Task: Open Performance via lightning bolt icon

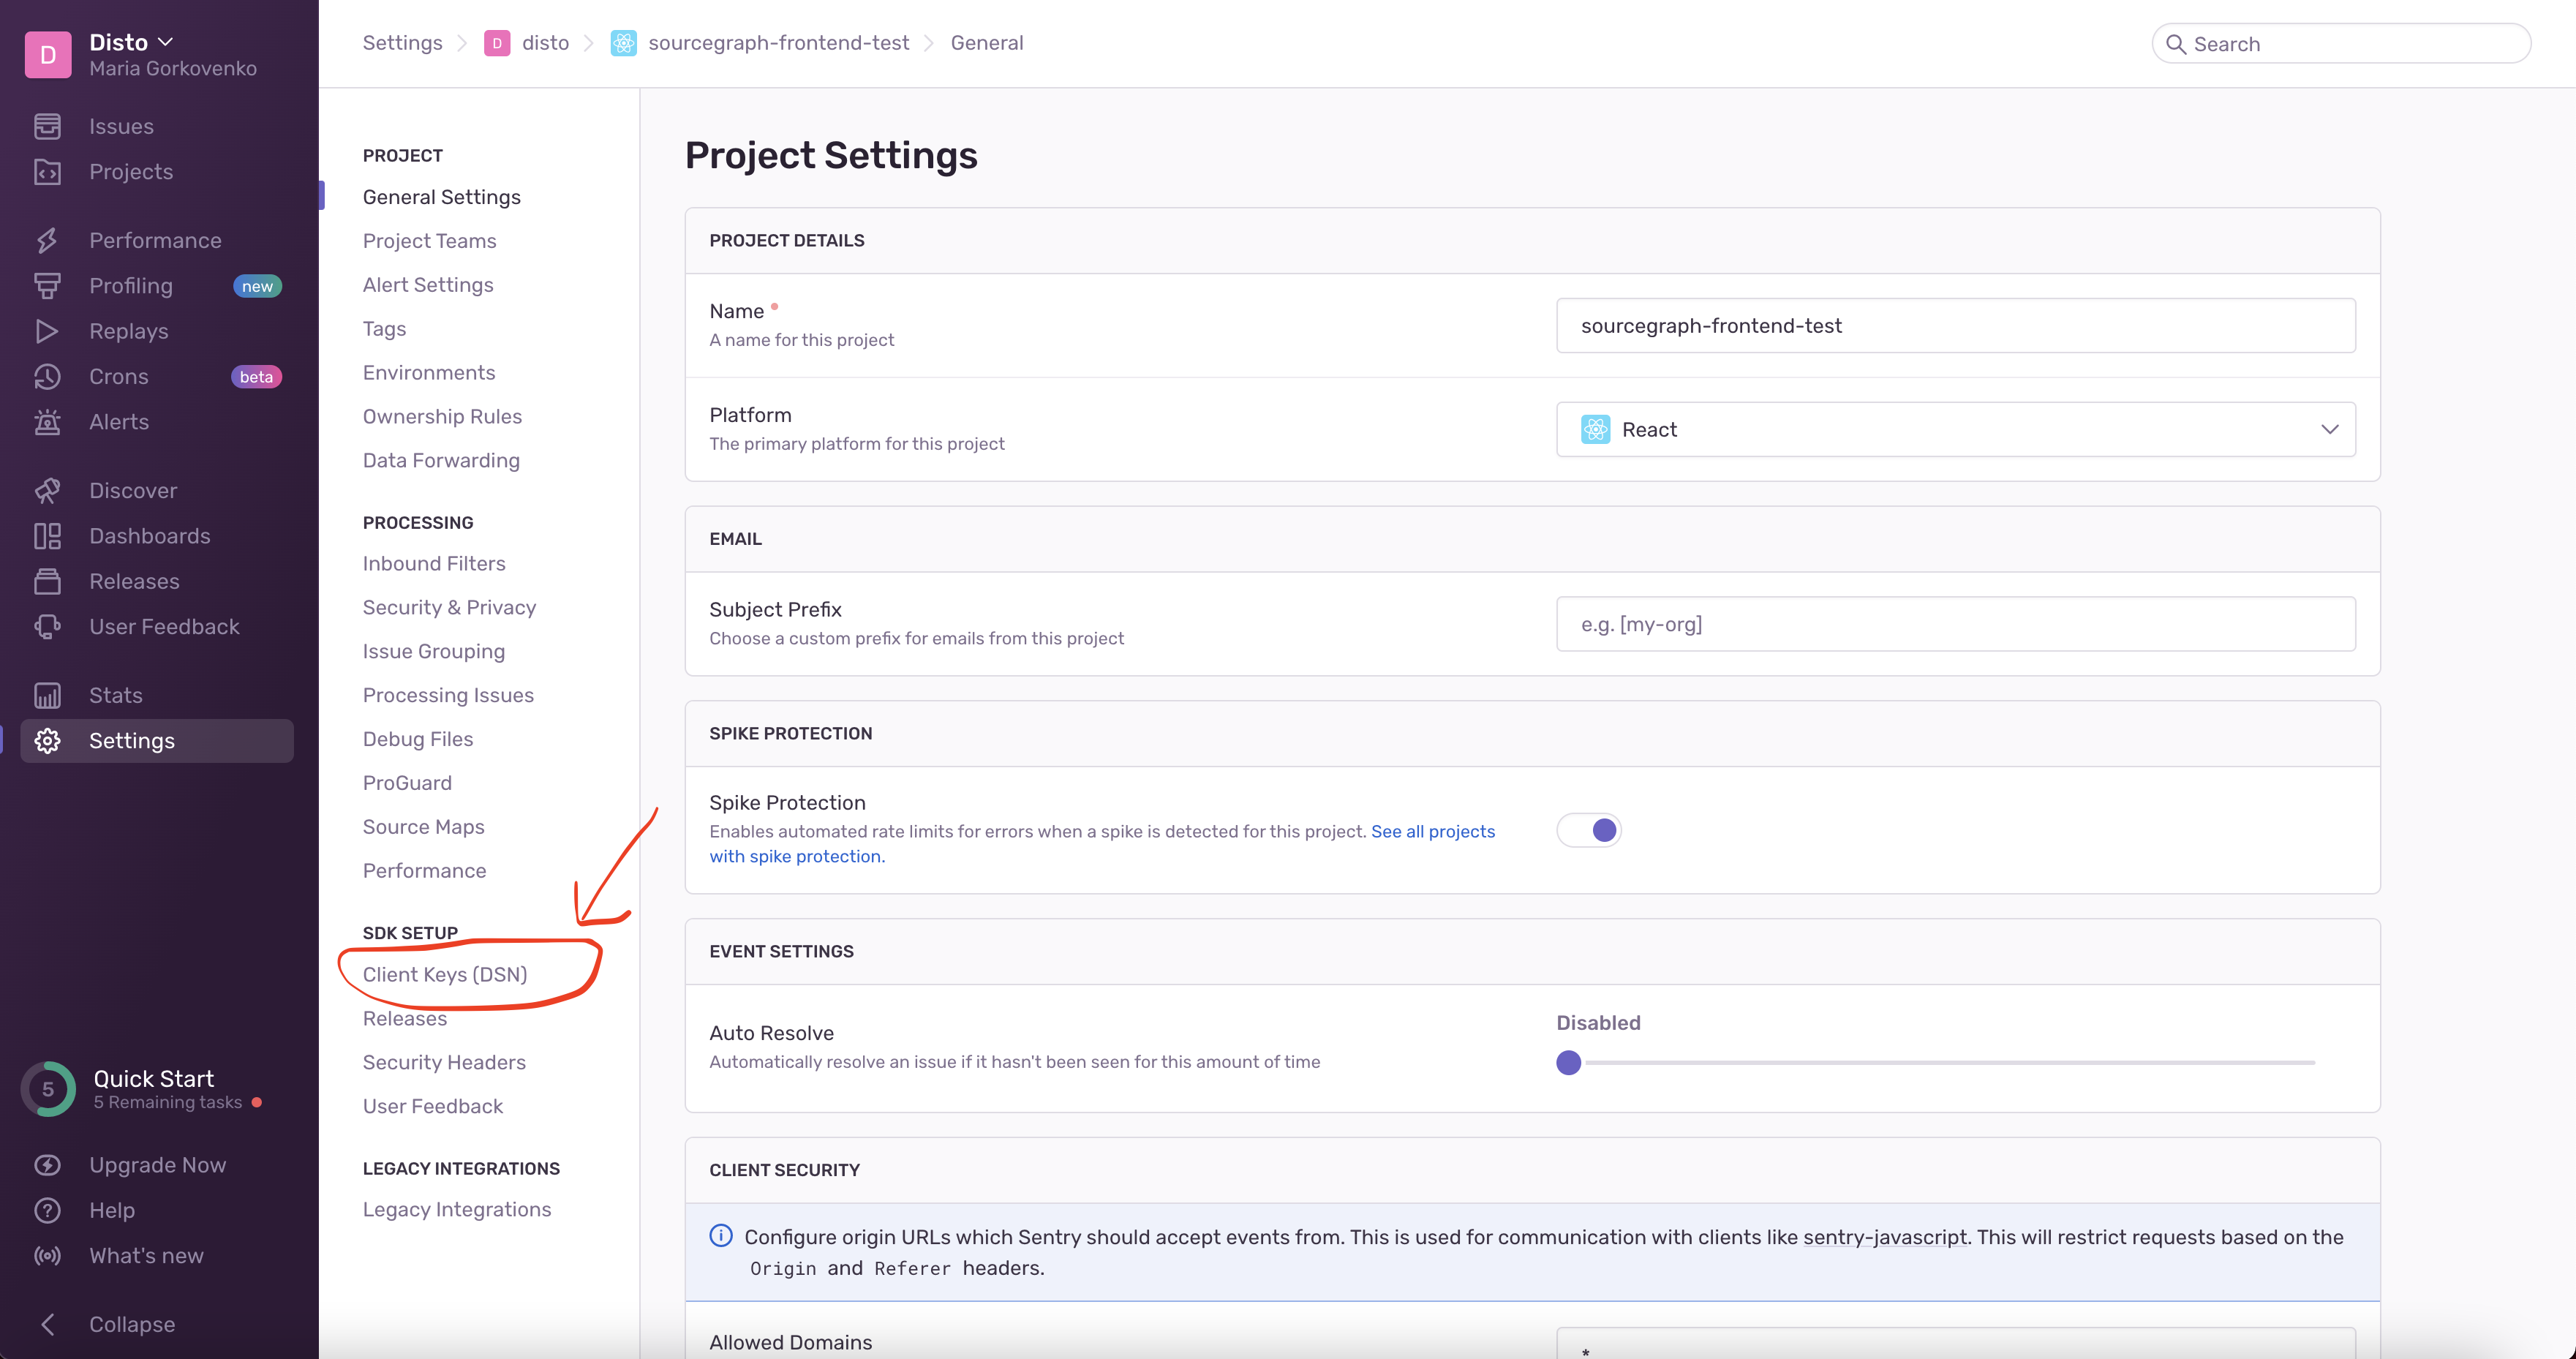Action: 47,240
